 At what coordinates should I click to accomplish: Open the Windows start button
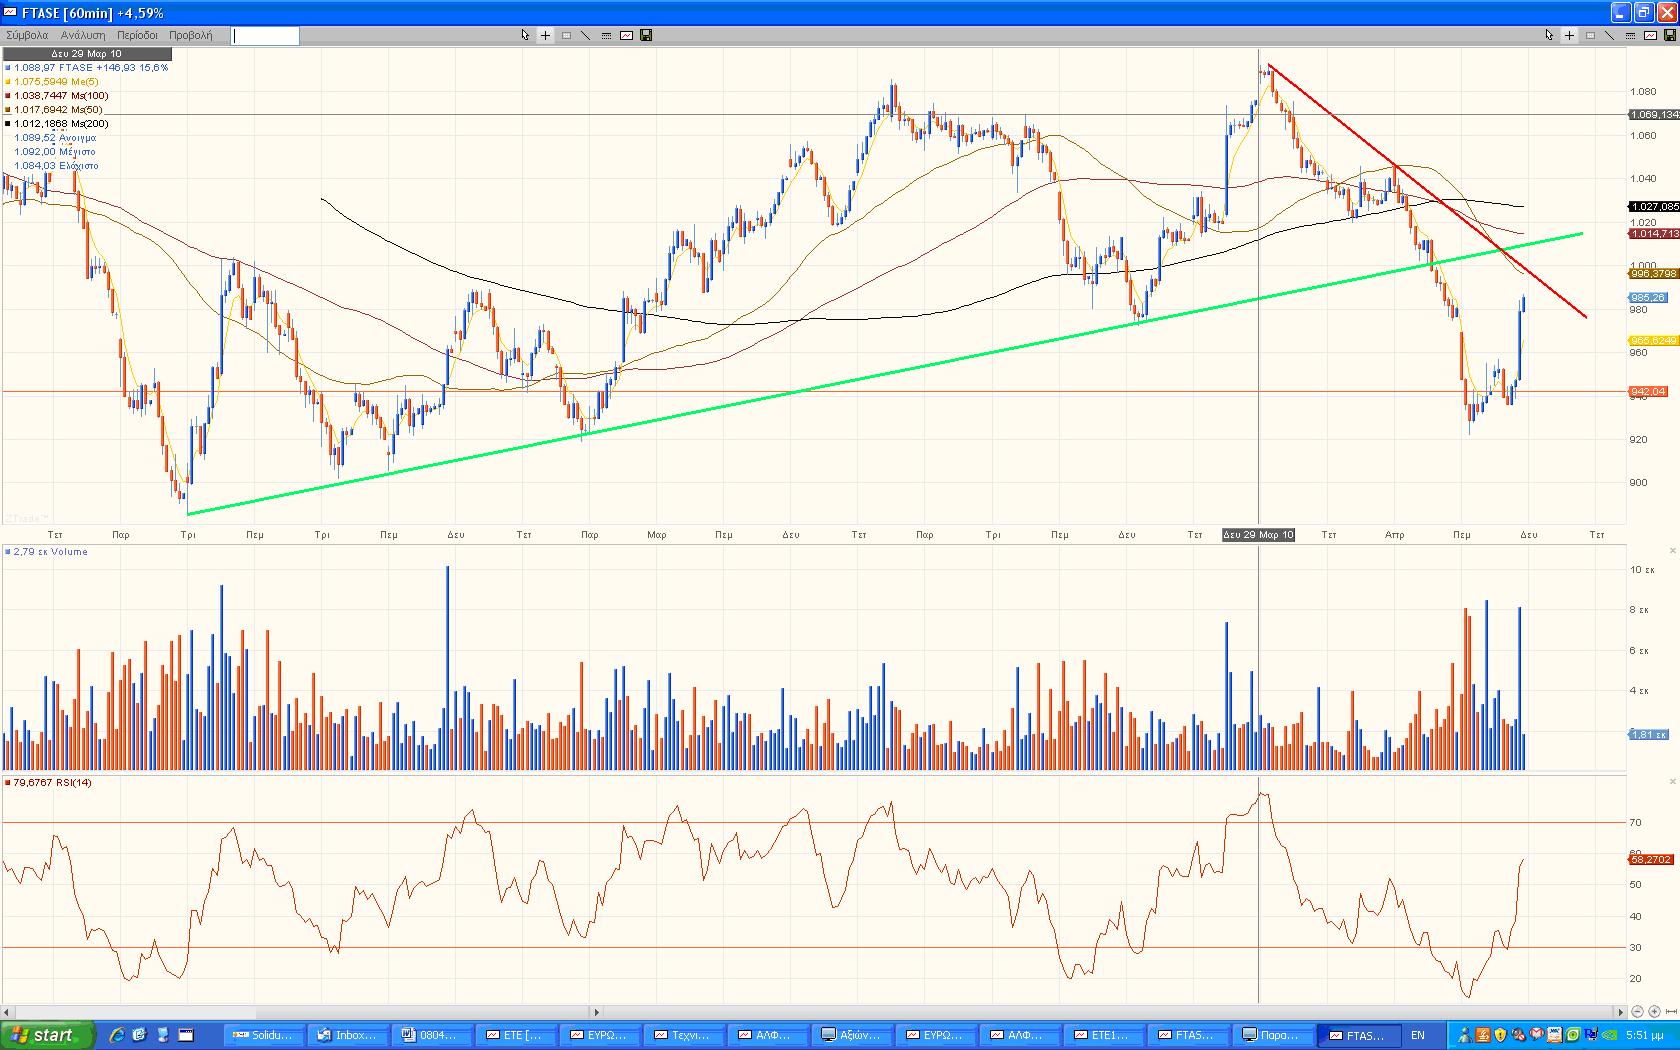coord(47,1035)
